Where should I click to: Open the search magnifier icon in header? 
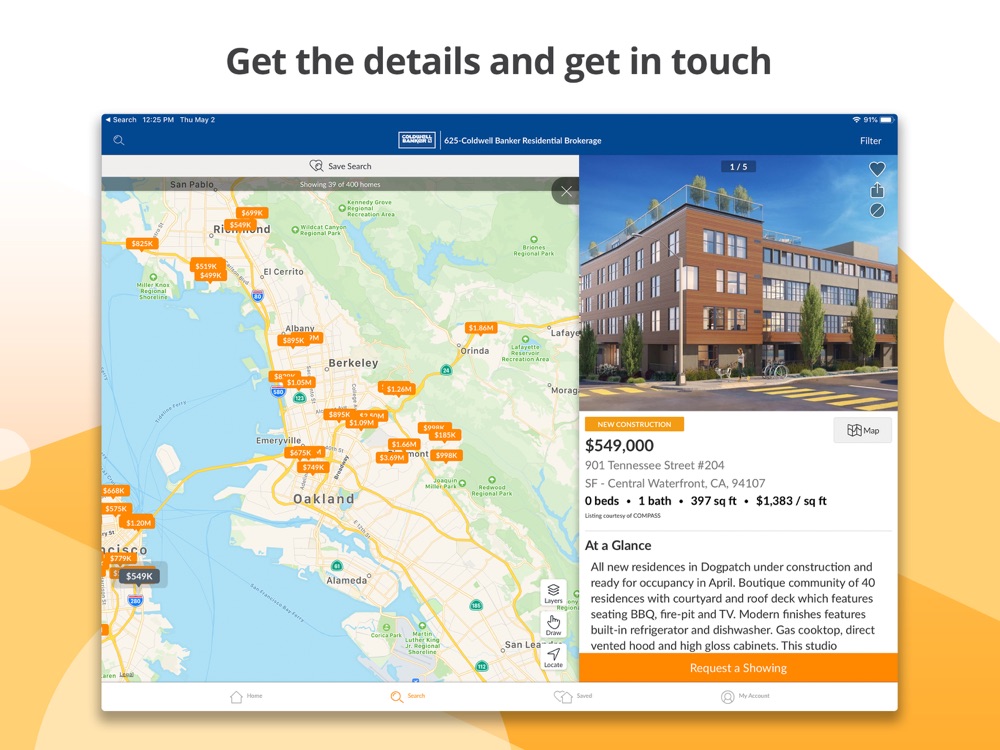tap(119, 140)
